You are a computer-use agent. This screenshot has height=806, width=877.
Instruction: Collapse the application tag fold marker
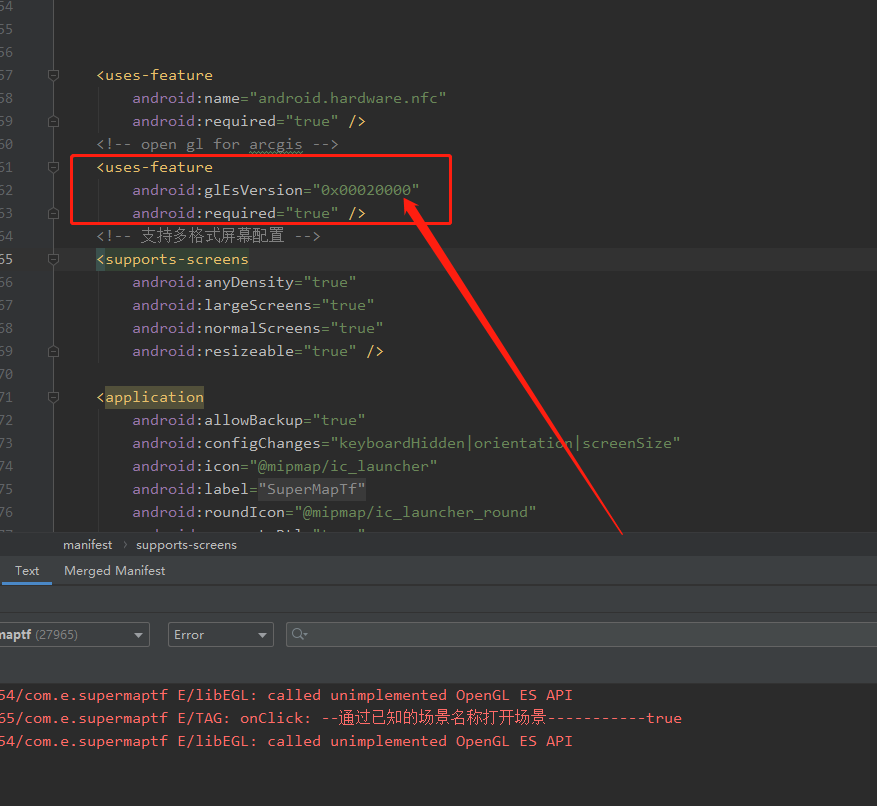click(x=54, y=397)
